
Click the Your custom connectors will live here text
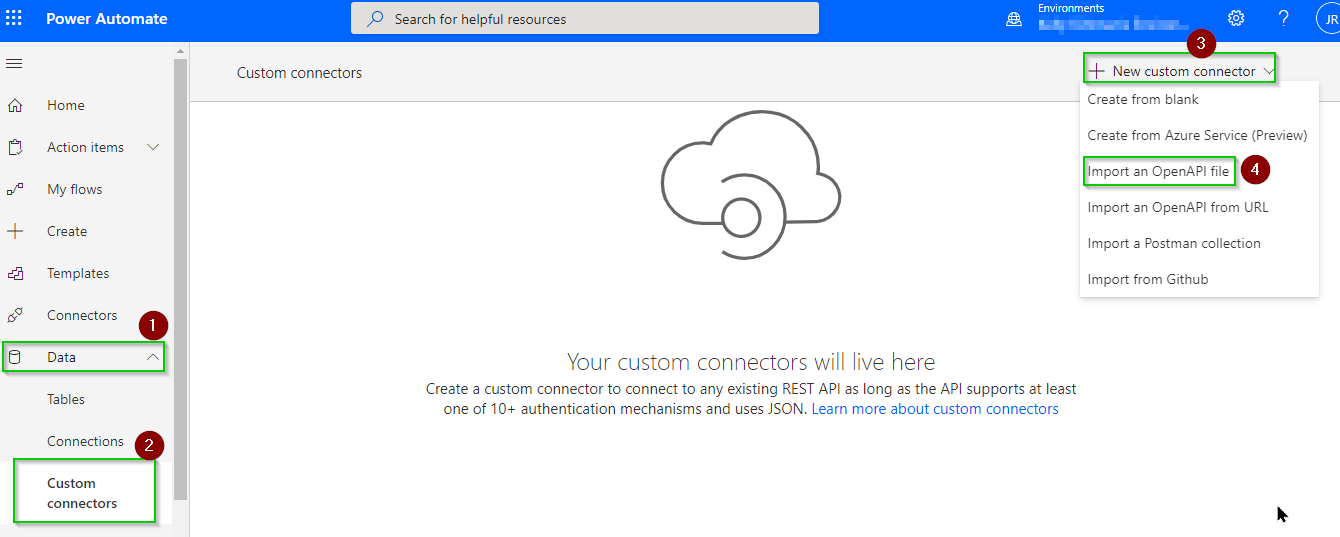(751, 361)
